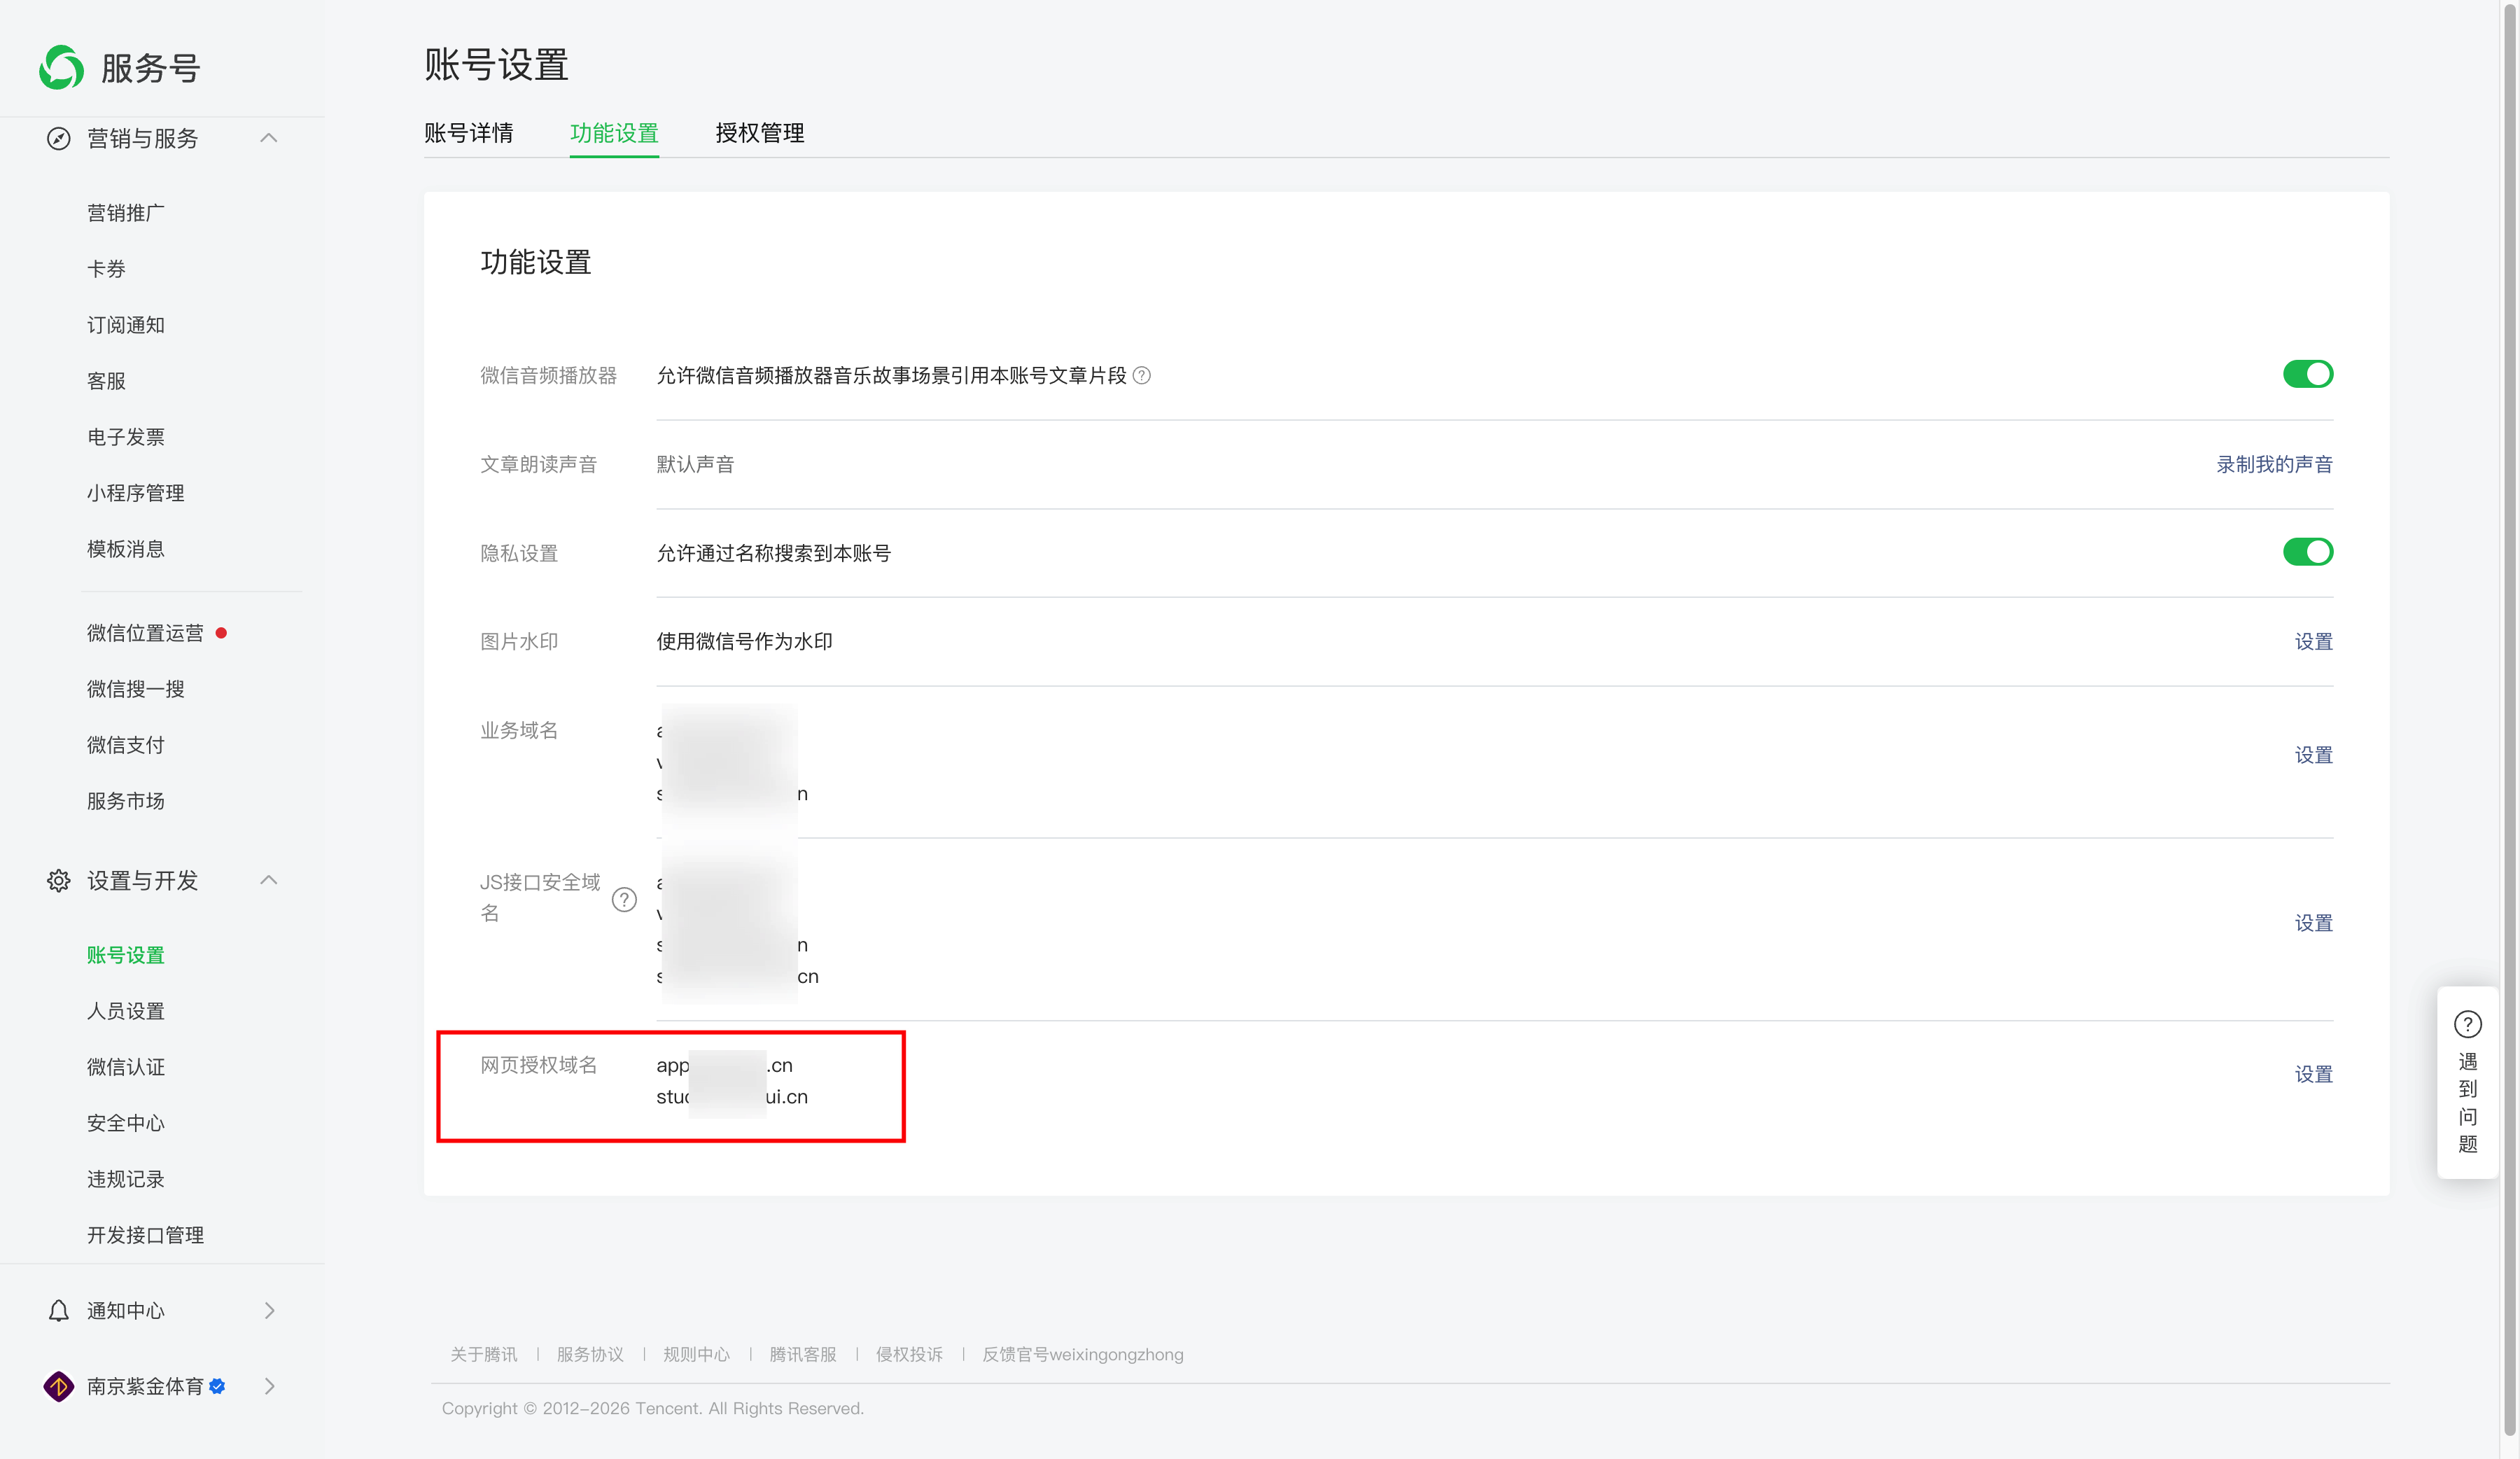This screenshot has height=1459, width=2520.
Task: Switch to the 账号详情 tab
Action: [468, 133]
